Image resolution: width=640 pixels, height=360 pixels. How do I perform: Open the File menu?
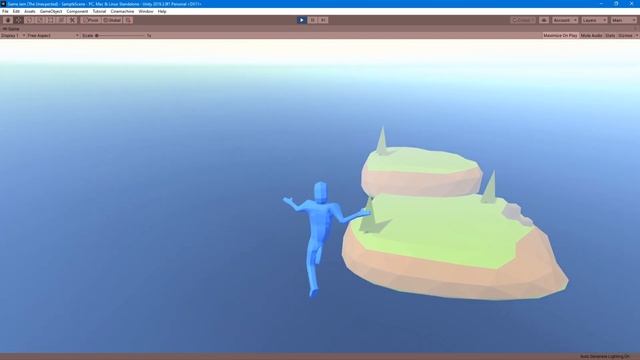[x=5, y=11]
